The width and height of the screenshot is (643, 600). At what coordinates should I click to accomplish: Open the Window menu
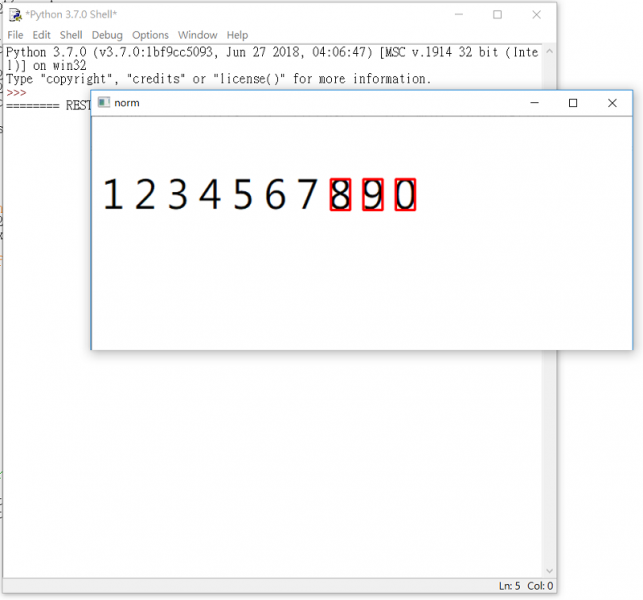click(x=197, y=35)
